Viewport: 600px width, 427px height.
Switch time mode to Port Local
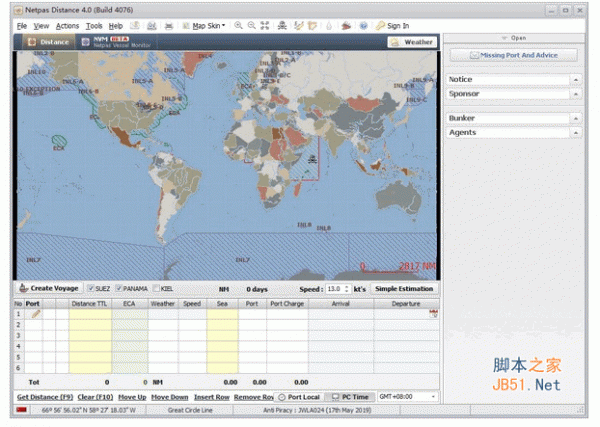(x=300, y=397)
